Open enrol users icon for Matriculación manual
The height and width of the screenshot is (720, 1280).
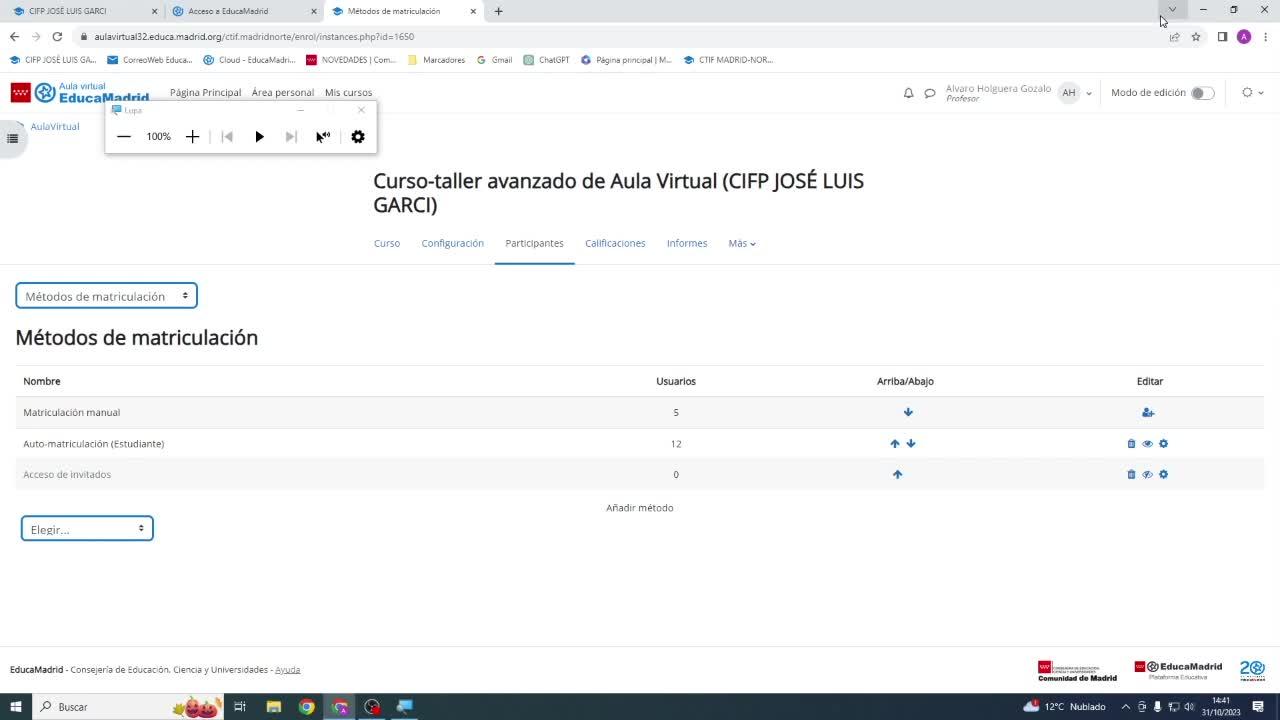[1148, 412]
